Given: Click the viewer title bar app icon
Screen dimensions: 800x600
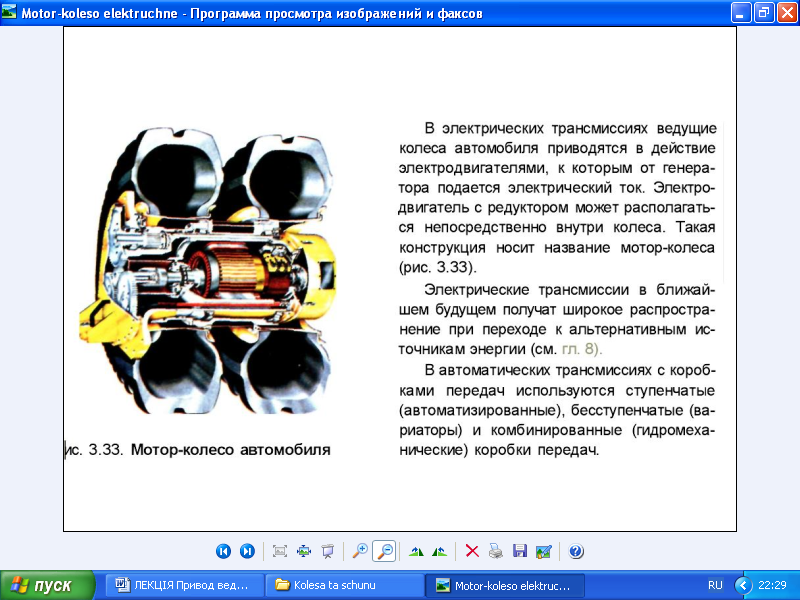Looking at the screenshot, I should click(9, 12).
